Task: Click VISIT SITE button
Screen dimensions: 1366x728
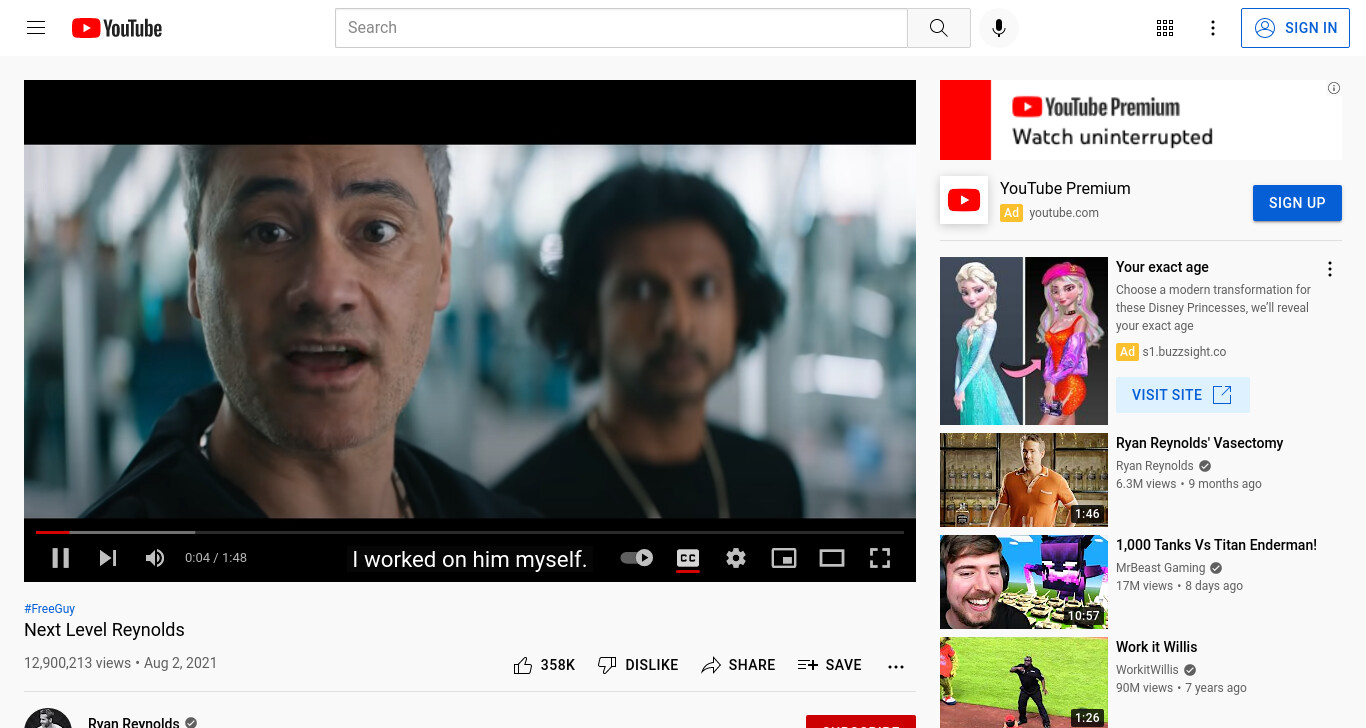Action: (1183, 395)
